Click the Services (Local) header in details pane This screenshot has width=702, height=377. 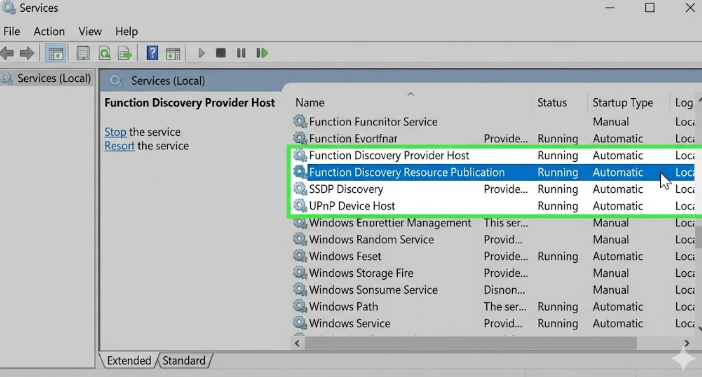tap(168, 81)
